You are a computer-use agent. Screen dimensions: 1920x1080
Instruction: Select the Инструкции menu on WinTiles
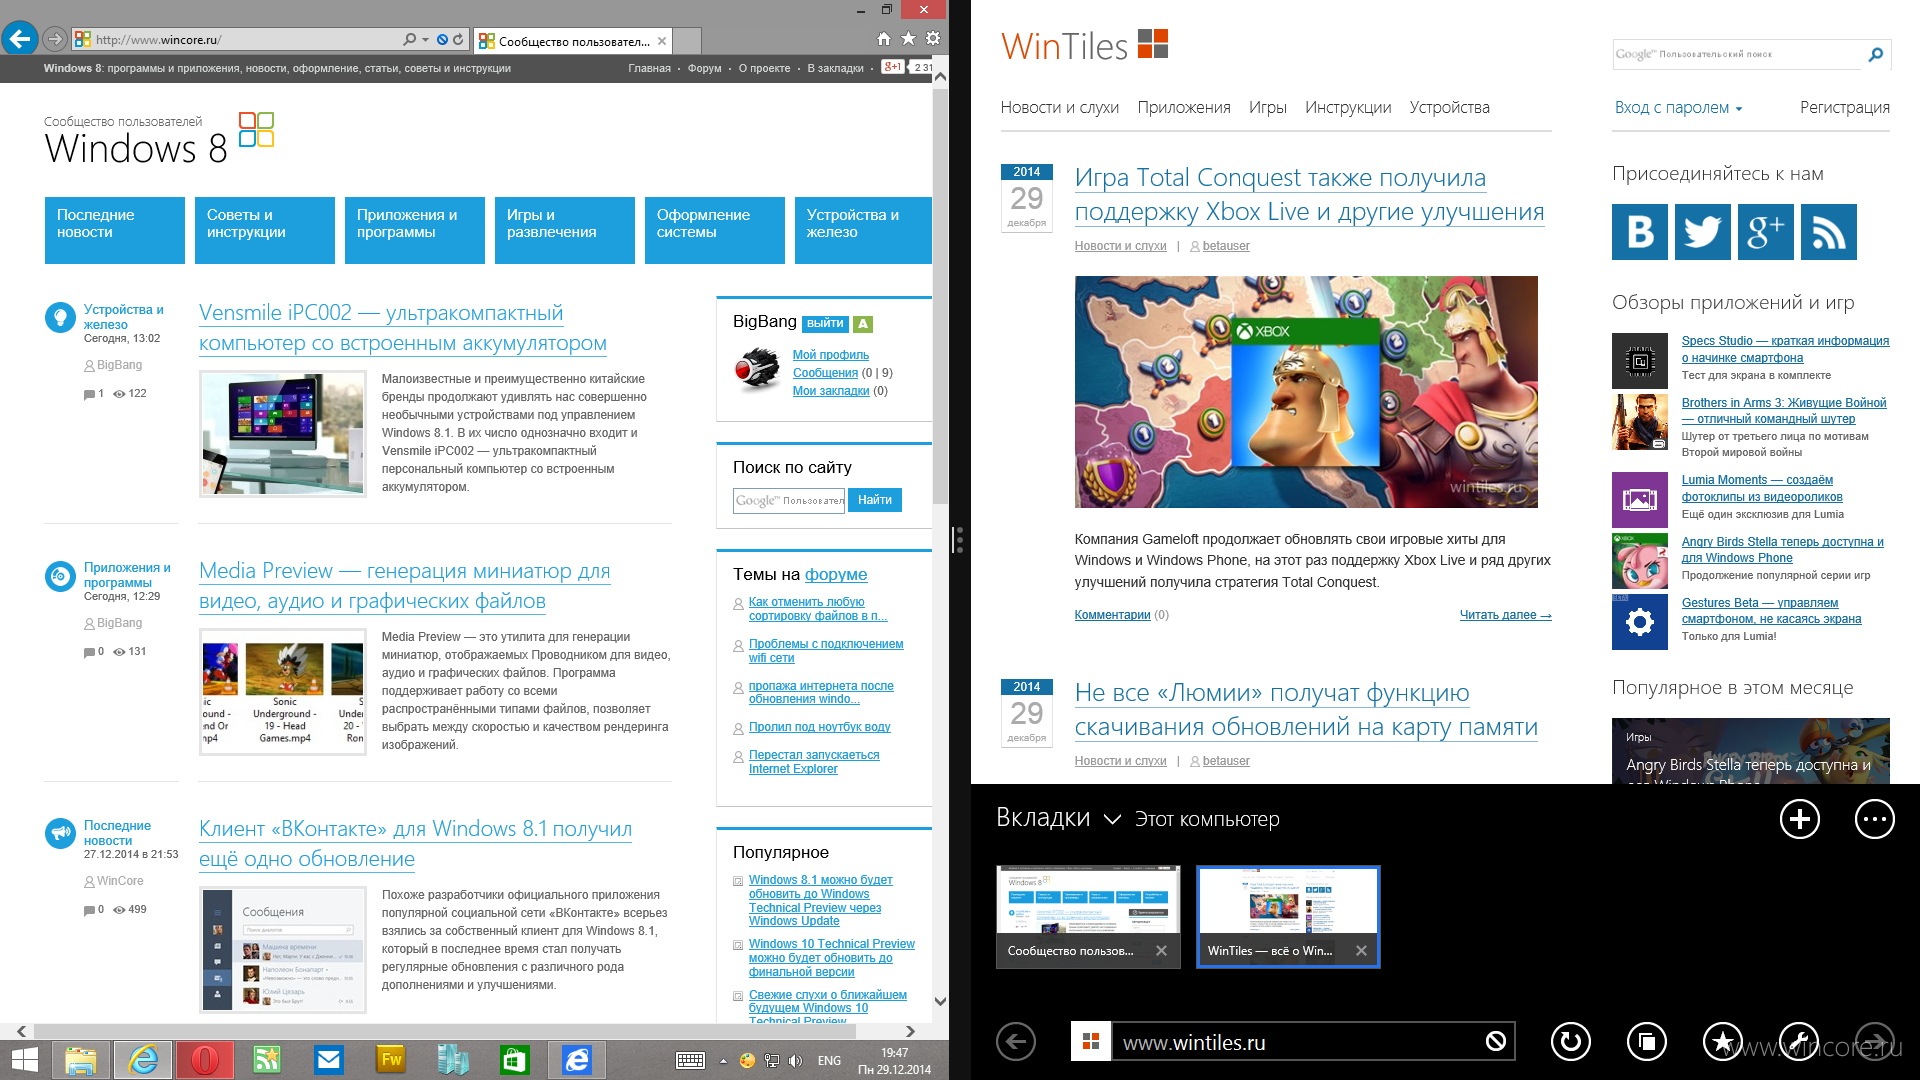coord(1347,107)
